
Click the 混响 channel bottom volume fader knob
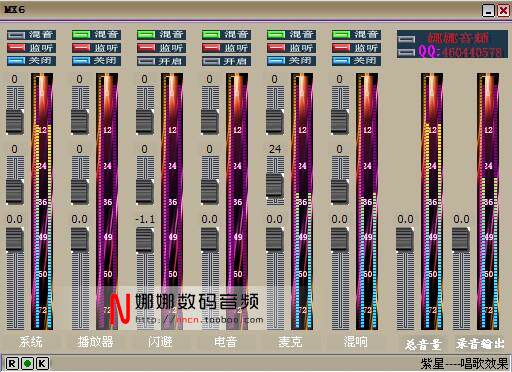pos(340,239)
